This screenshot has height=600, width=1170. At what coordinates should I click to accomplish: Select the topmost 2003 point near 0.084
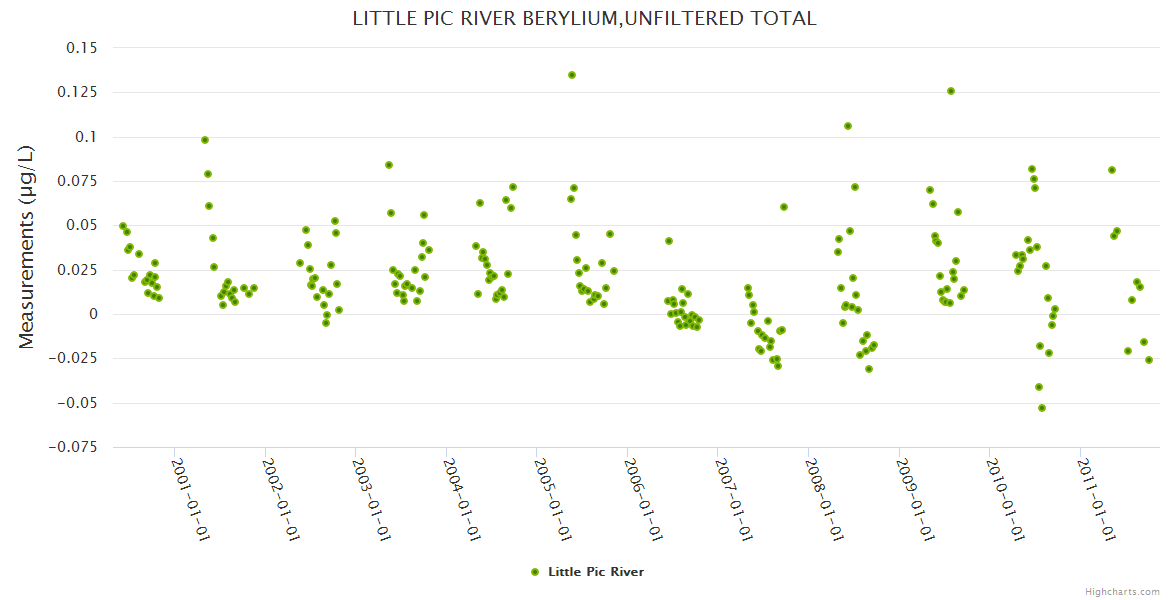(x=389, y=165)
